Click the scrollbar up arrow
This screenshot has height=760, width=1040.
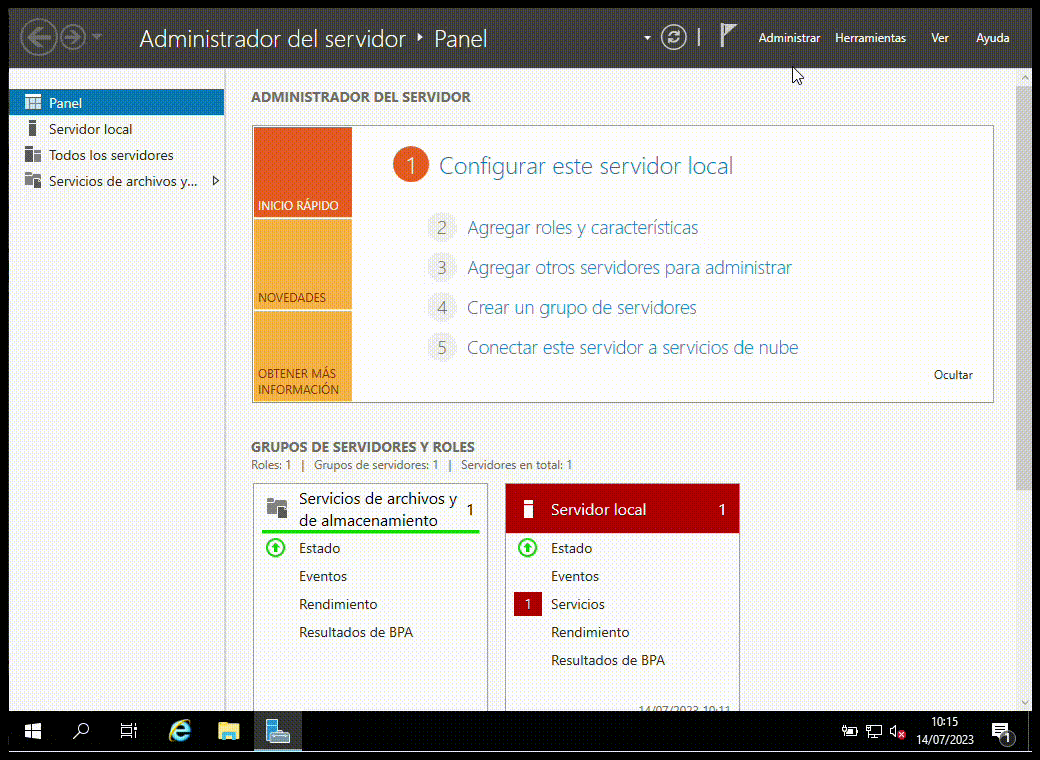point(1024,77)
